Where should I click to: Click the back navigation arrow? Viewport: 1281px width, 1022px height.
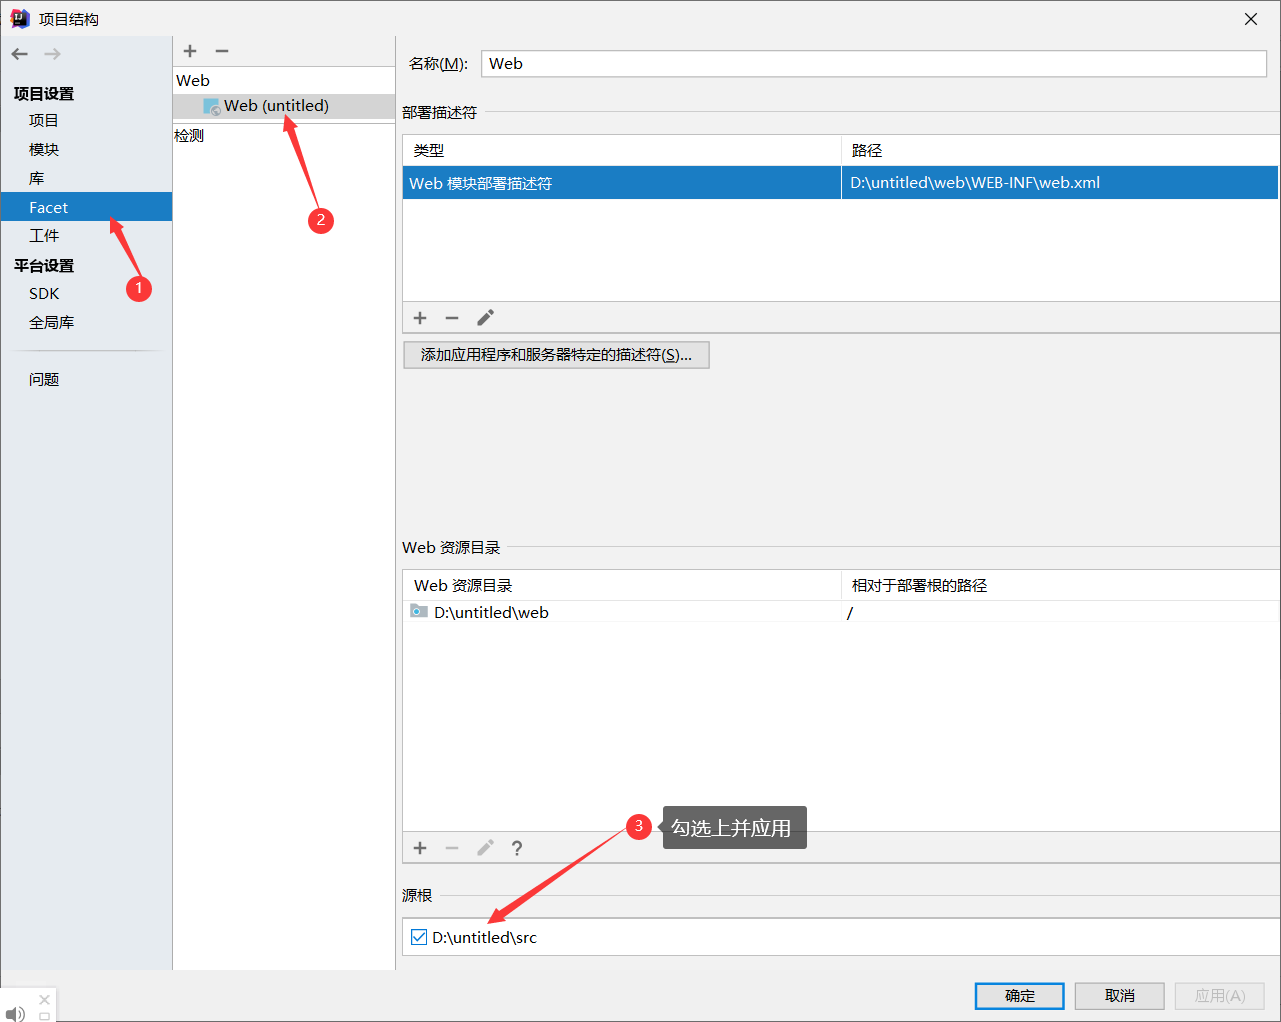click(x=18, y=53)
